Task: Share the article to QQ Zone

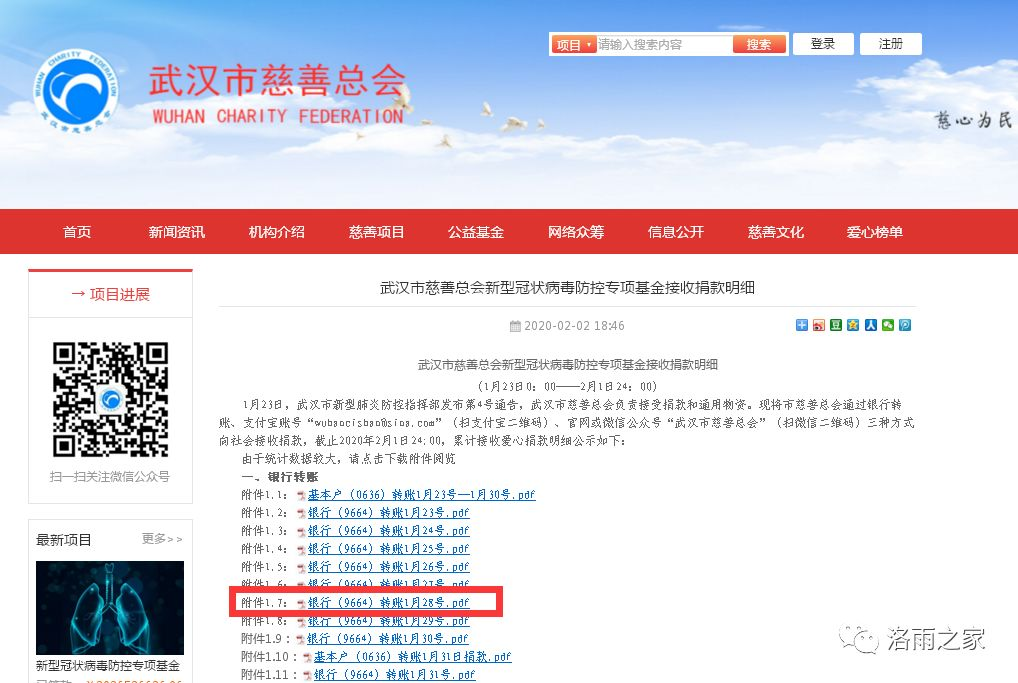Action: point(853,325)
